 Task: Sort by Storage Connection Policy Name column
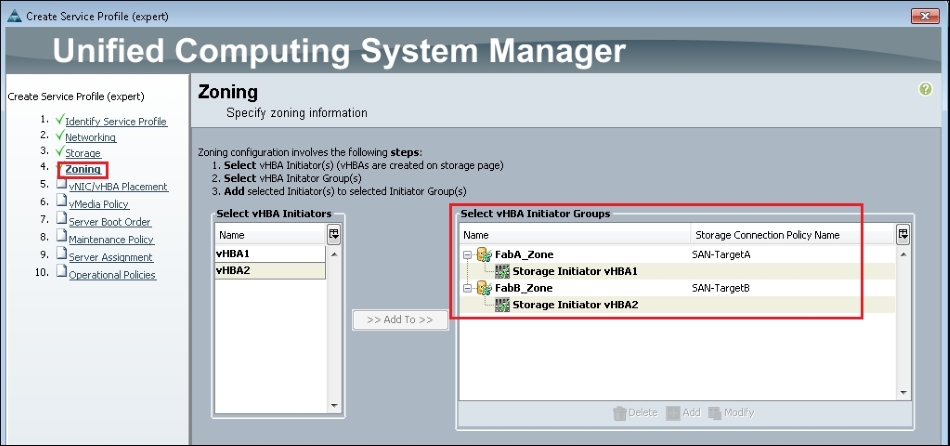(793, 235)
